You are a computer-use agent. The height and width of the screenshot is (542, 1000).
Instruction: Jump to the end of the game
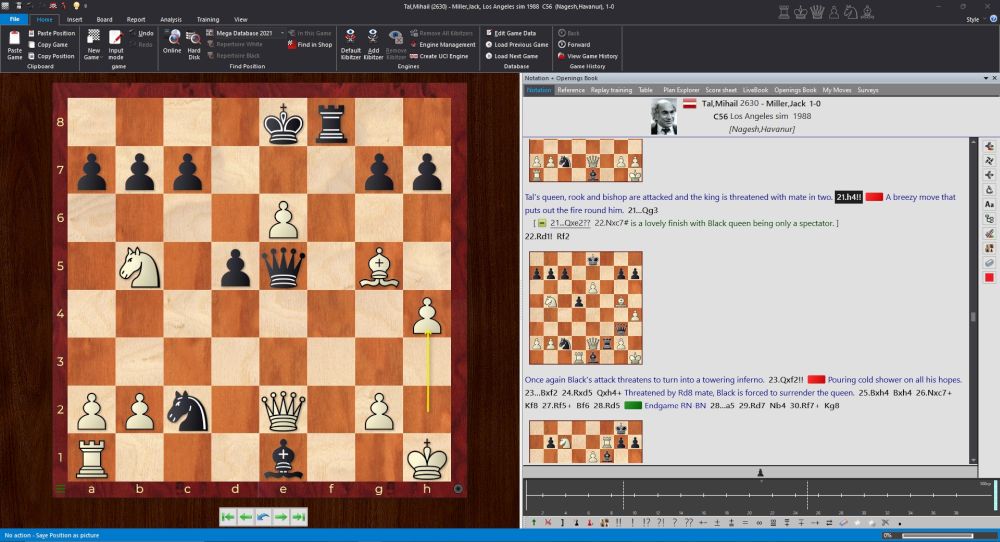pyautogui.click(x=299, y=517)
